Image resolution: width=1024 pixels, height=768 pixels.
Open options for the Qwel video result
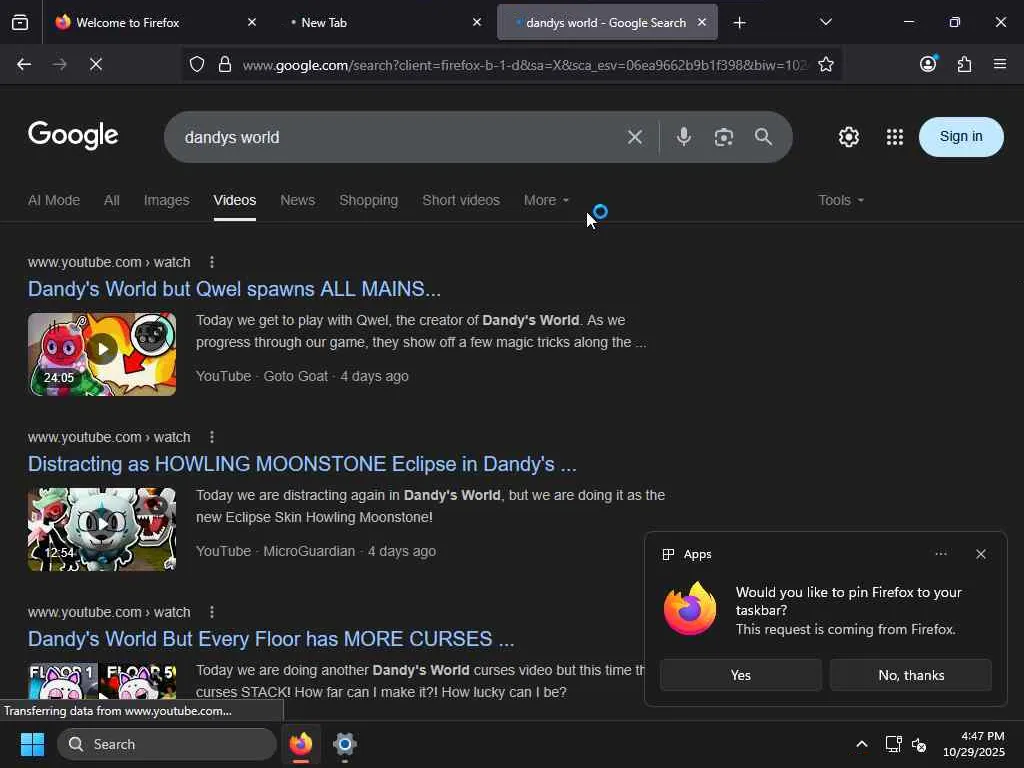coord(212,262)
